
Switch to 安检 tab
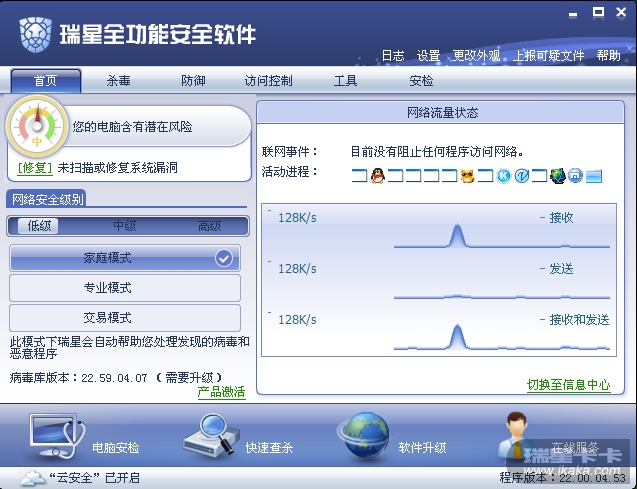421,80
